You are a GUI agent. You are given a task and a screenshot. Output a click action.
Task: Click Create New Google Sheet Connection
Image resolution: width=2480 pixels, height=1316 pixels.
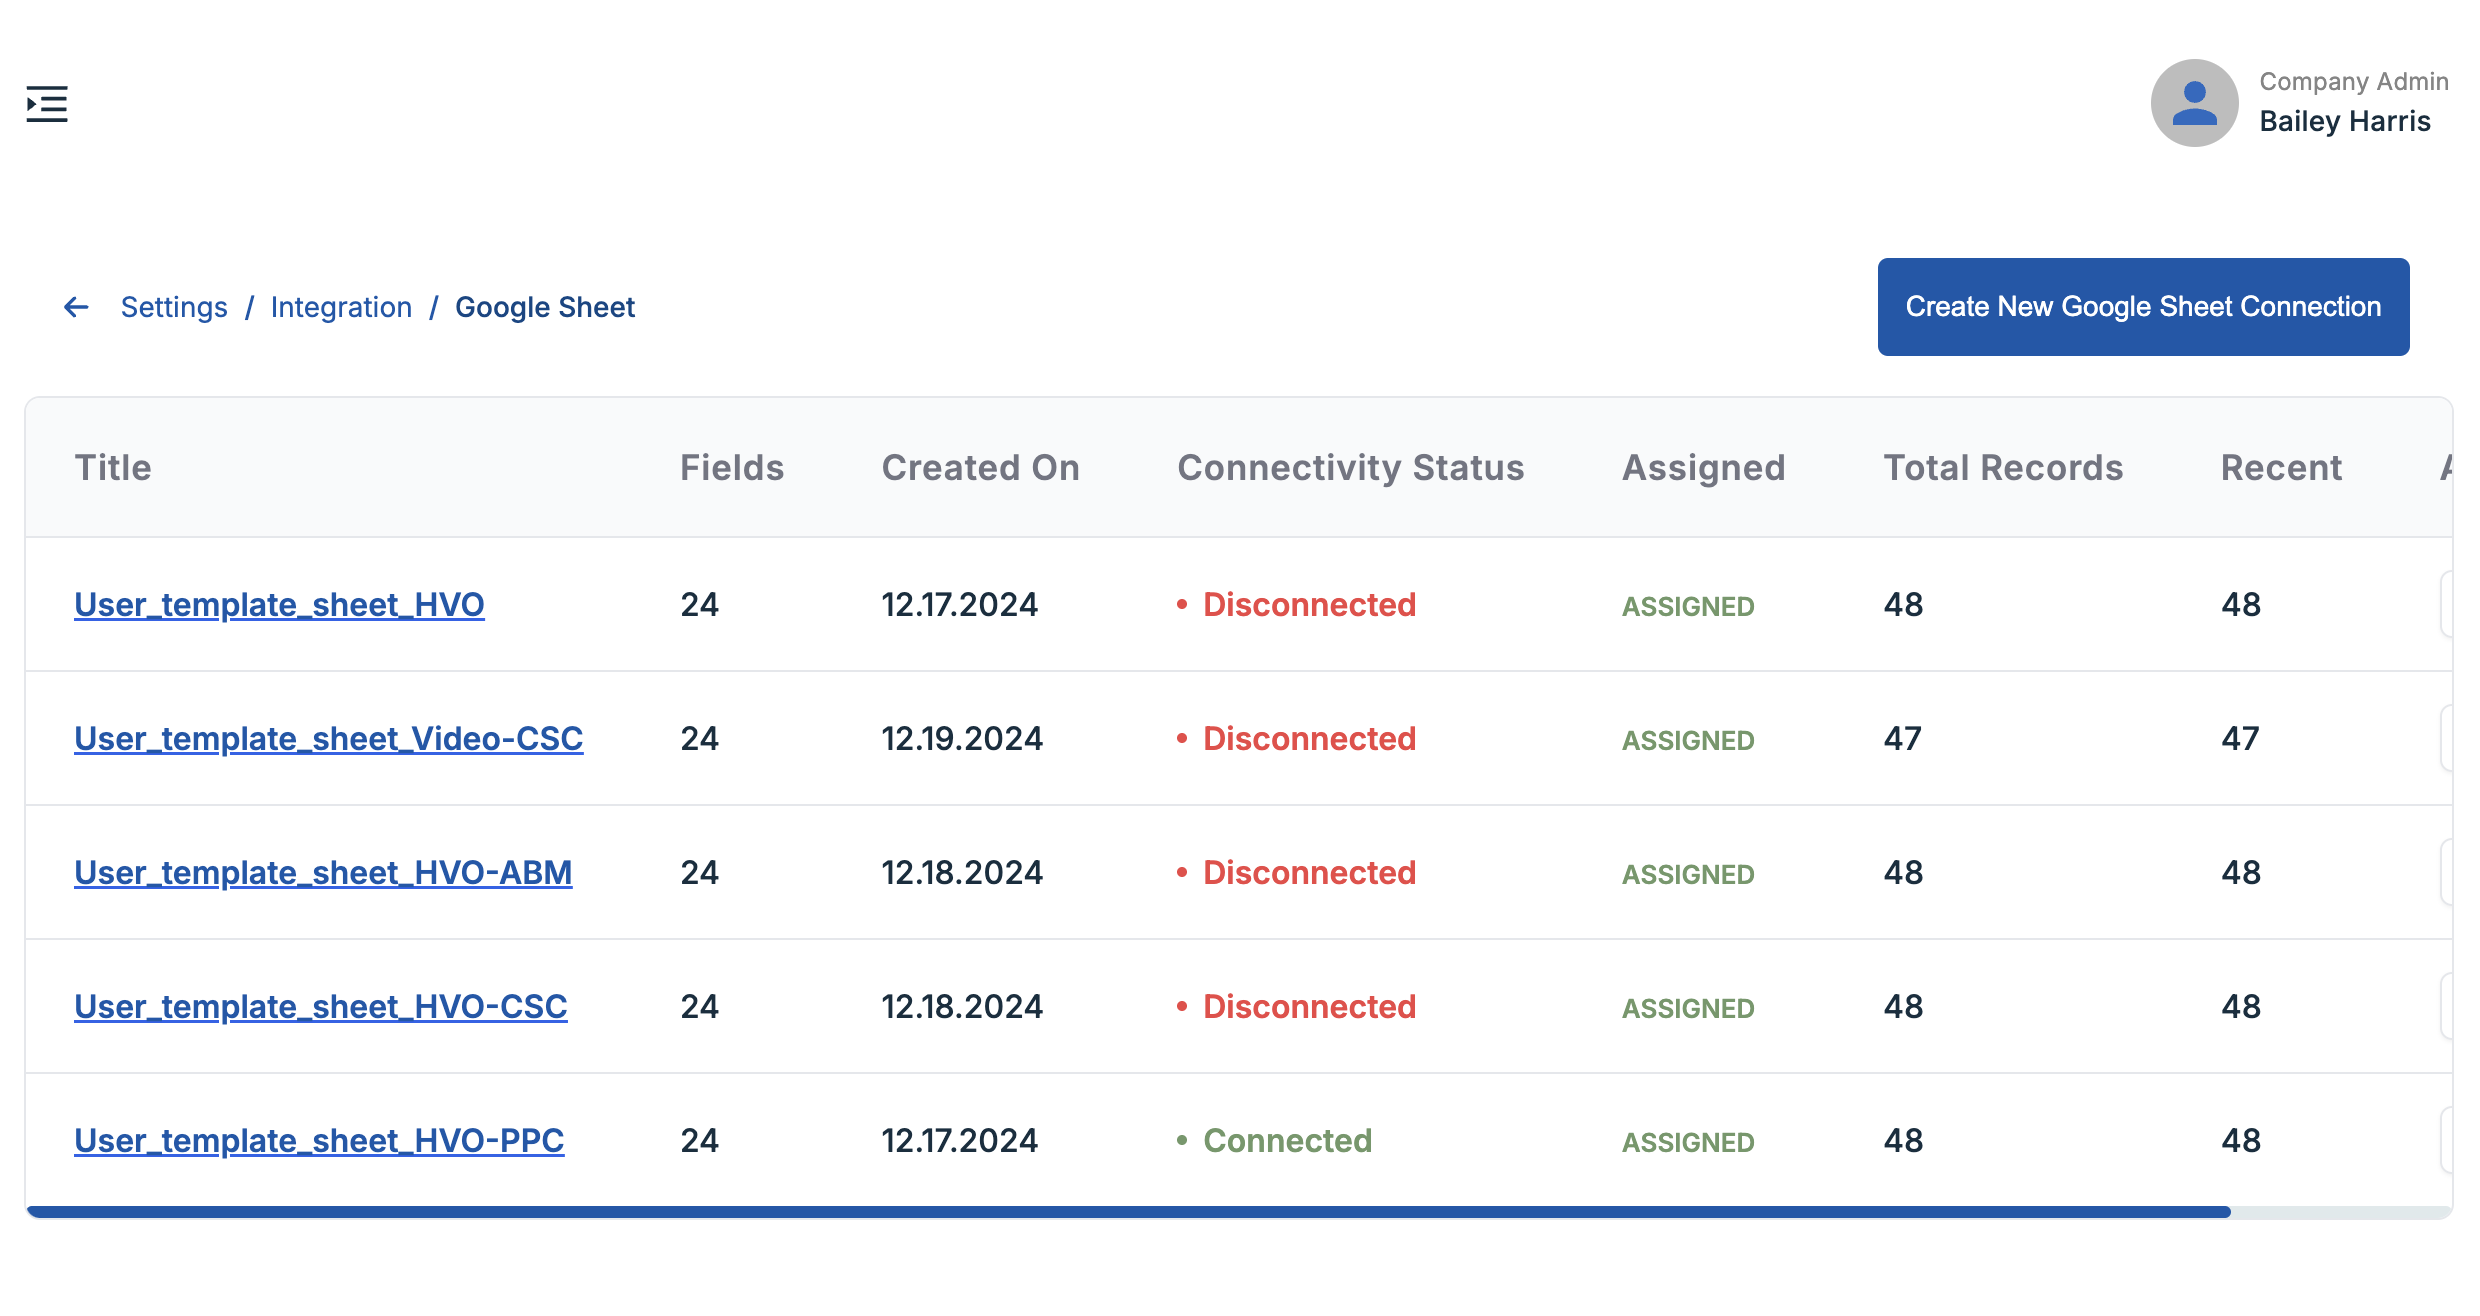2142,307
